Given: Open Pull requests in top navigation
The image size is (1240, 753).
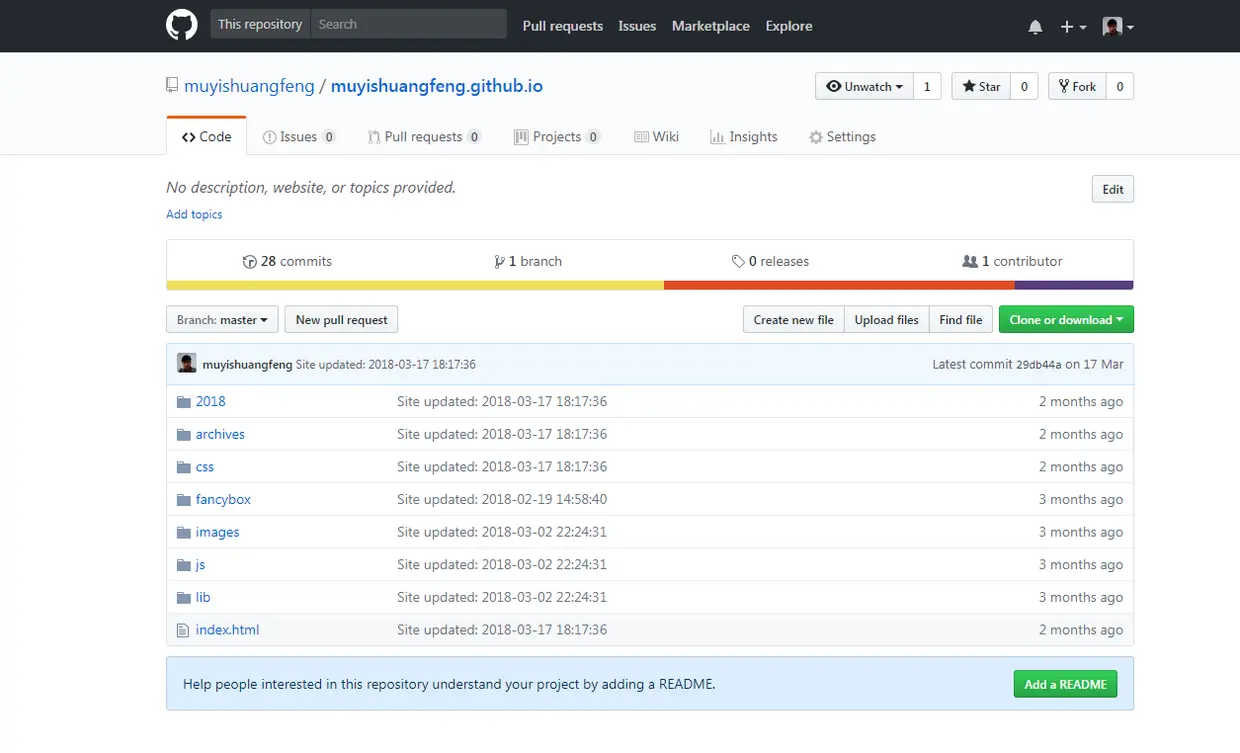Looking at the screenshot, I should [x=563, y=26].
